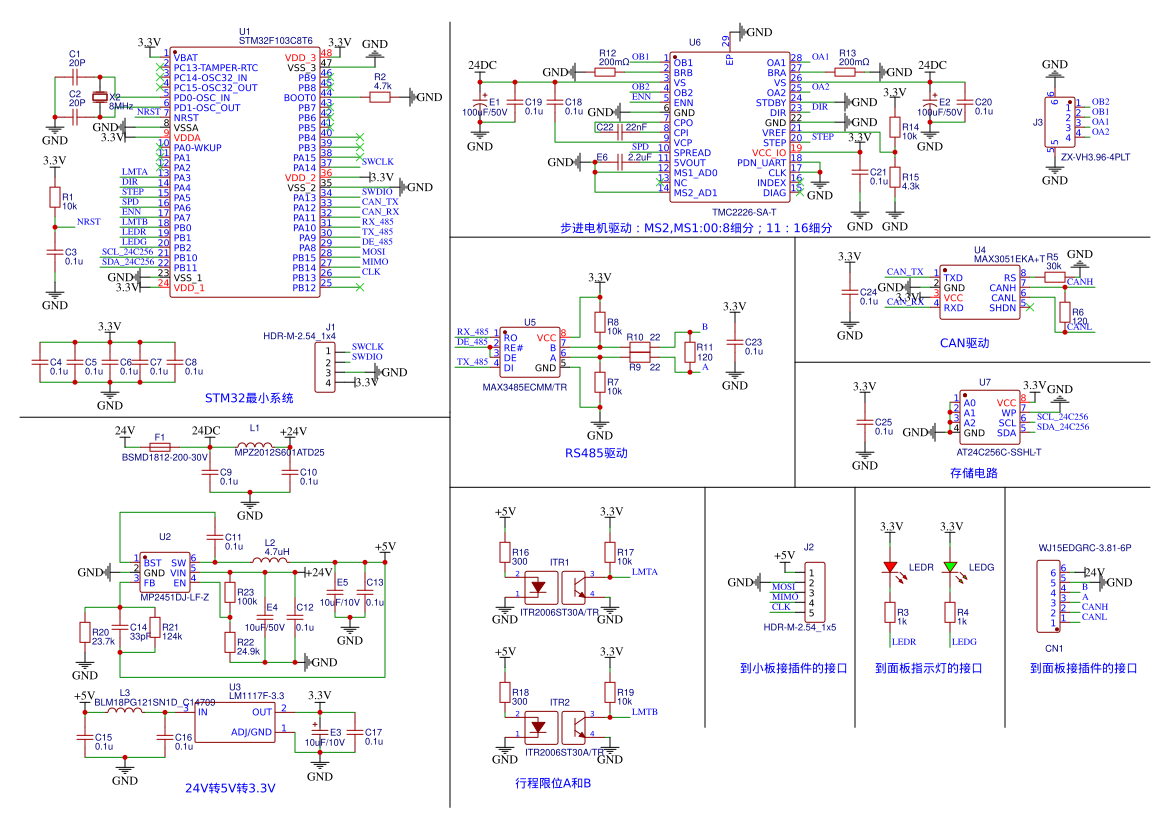Click the R3 1k LED resistor
Screen dimensions: 1169x828
[890, 613]
